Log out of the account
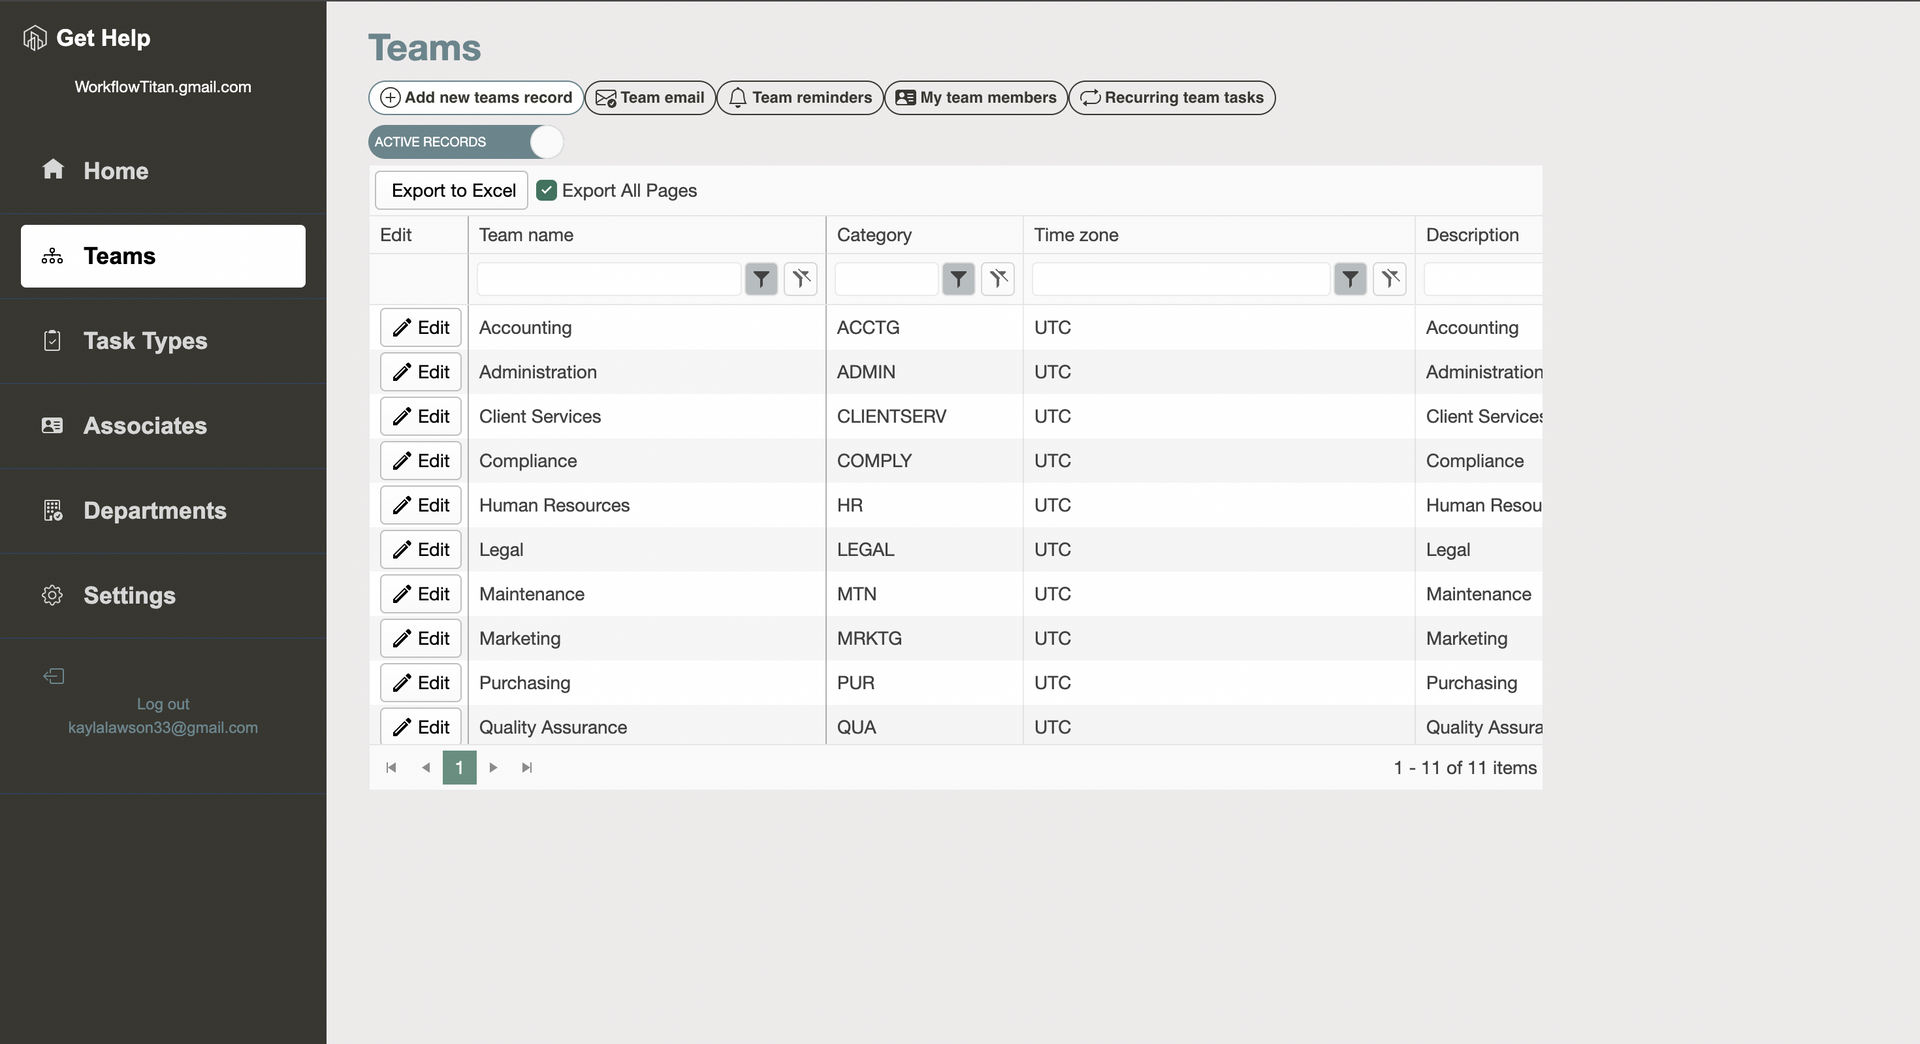 163,704
